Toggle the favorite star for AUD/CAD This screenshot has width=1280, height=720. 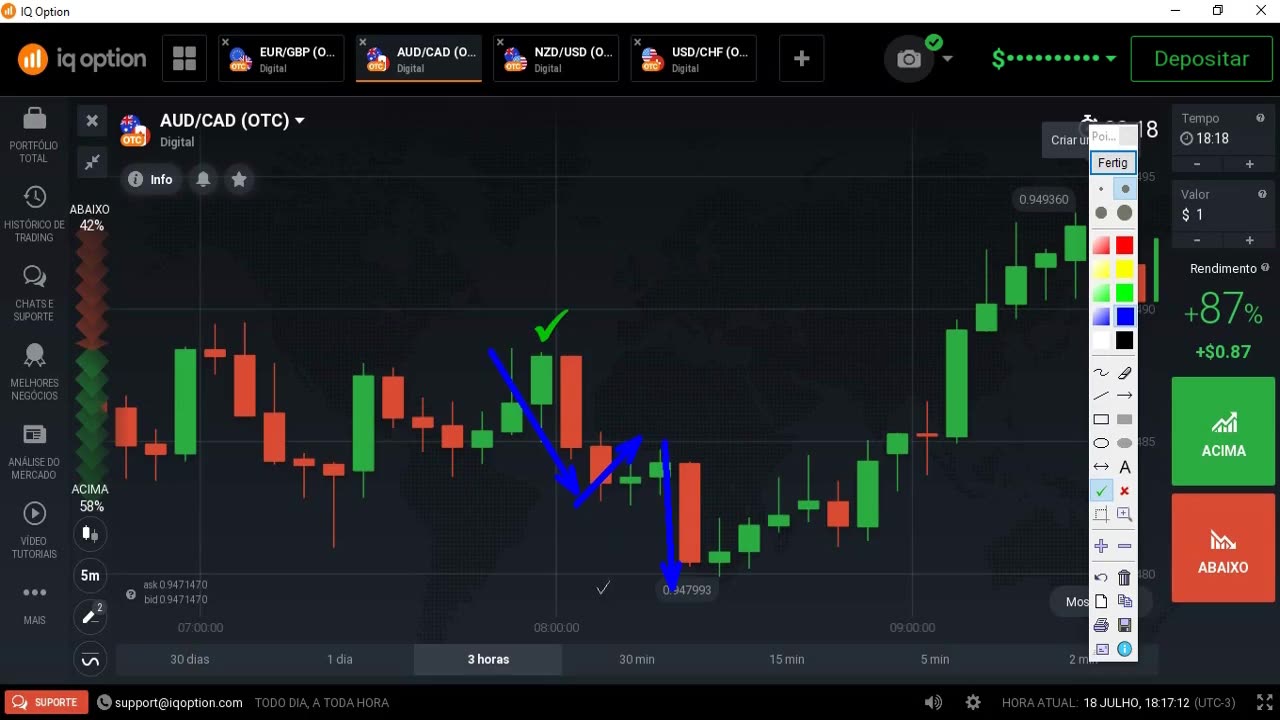tap(239, 180)
